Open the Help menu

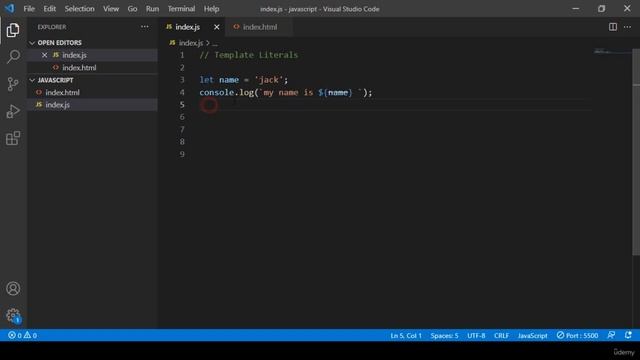(x=211, y=9)
